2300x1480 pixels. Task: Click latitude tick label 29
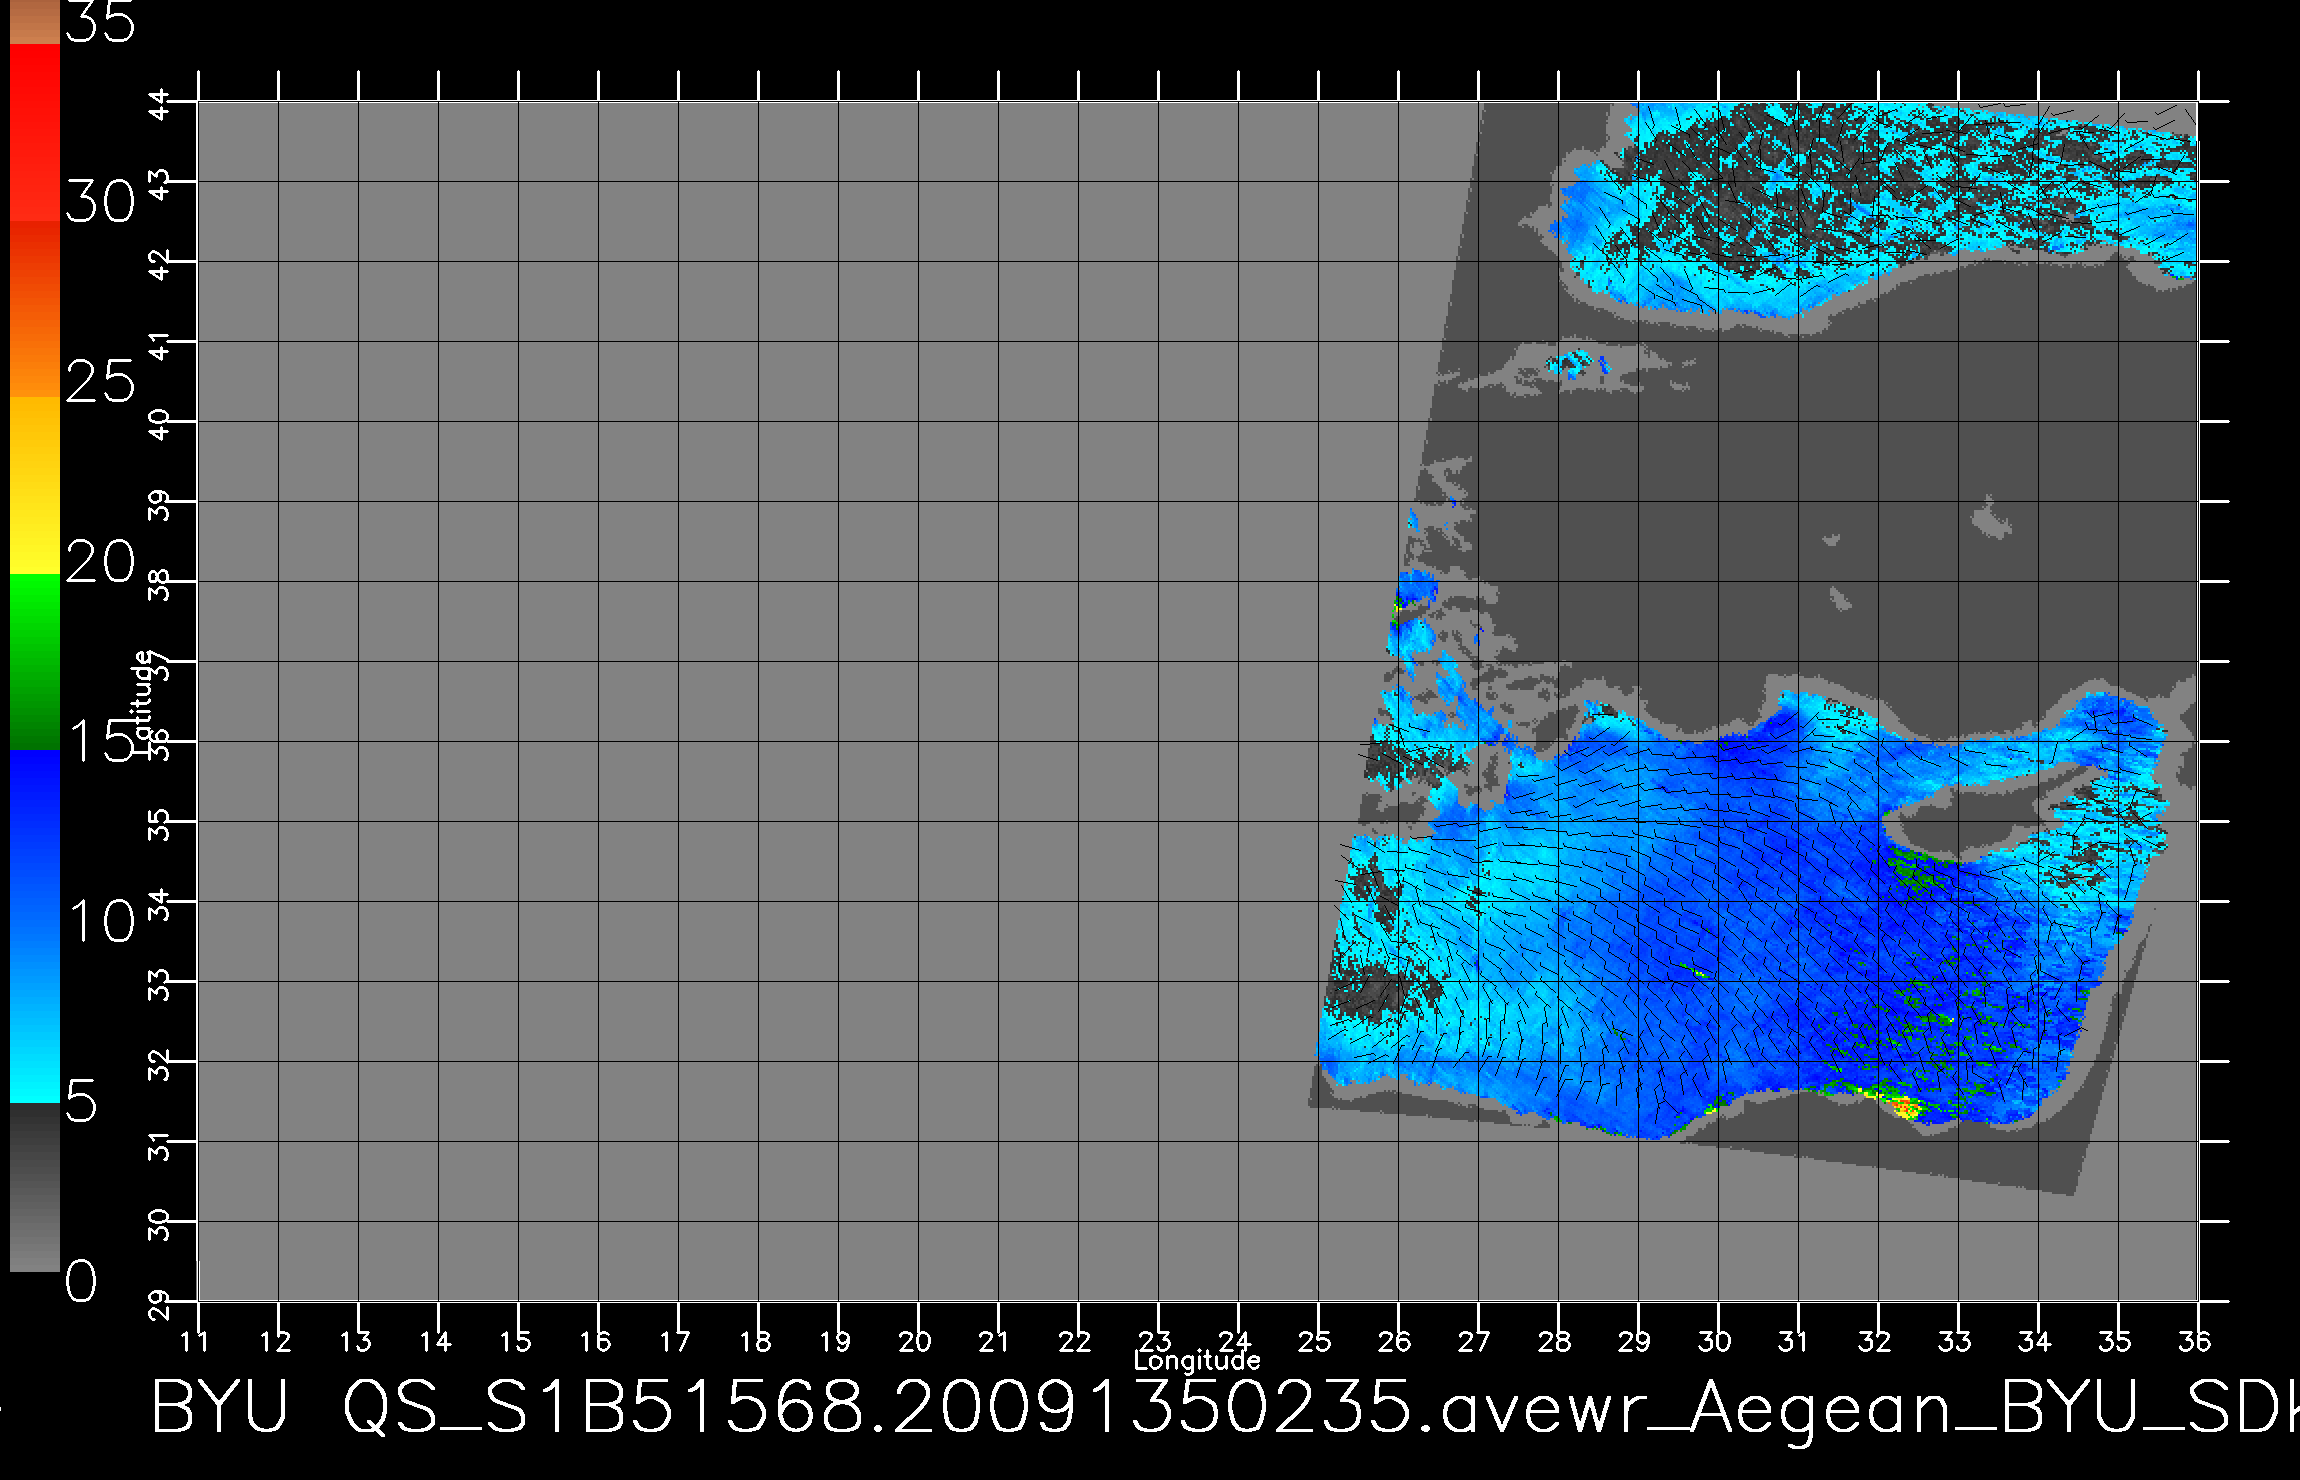[x=160, y=1304]
